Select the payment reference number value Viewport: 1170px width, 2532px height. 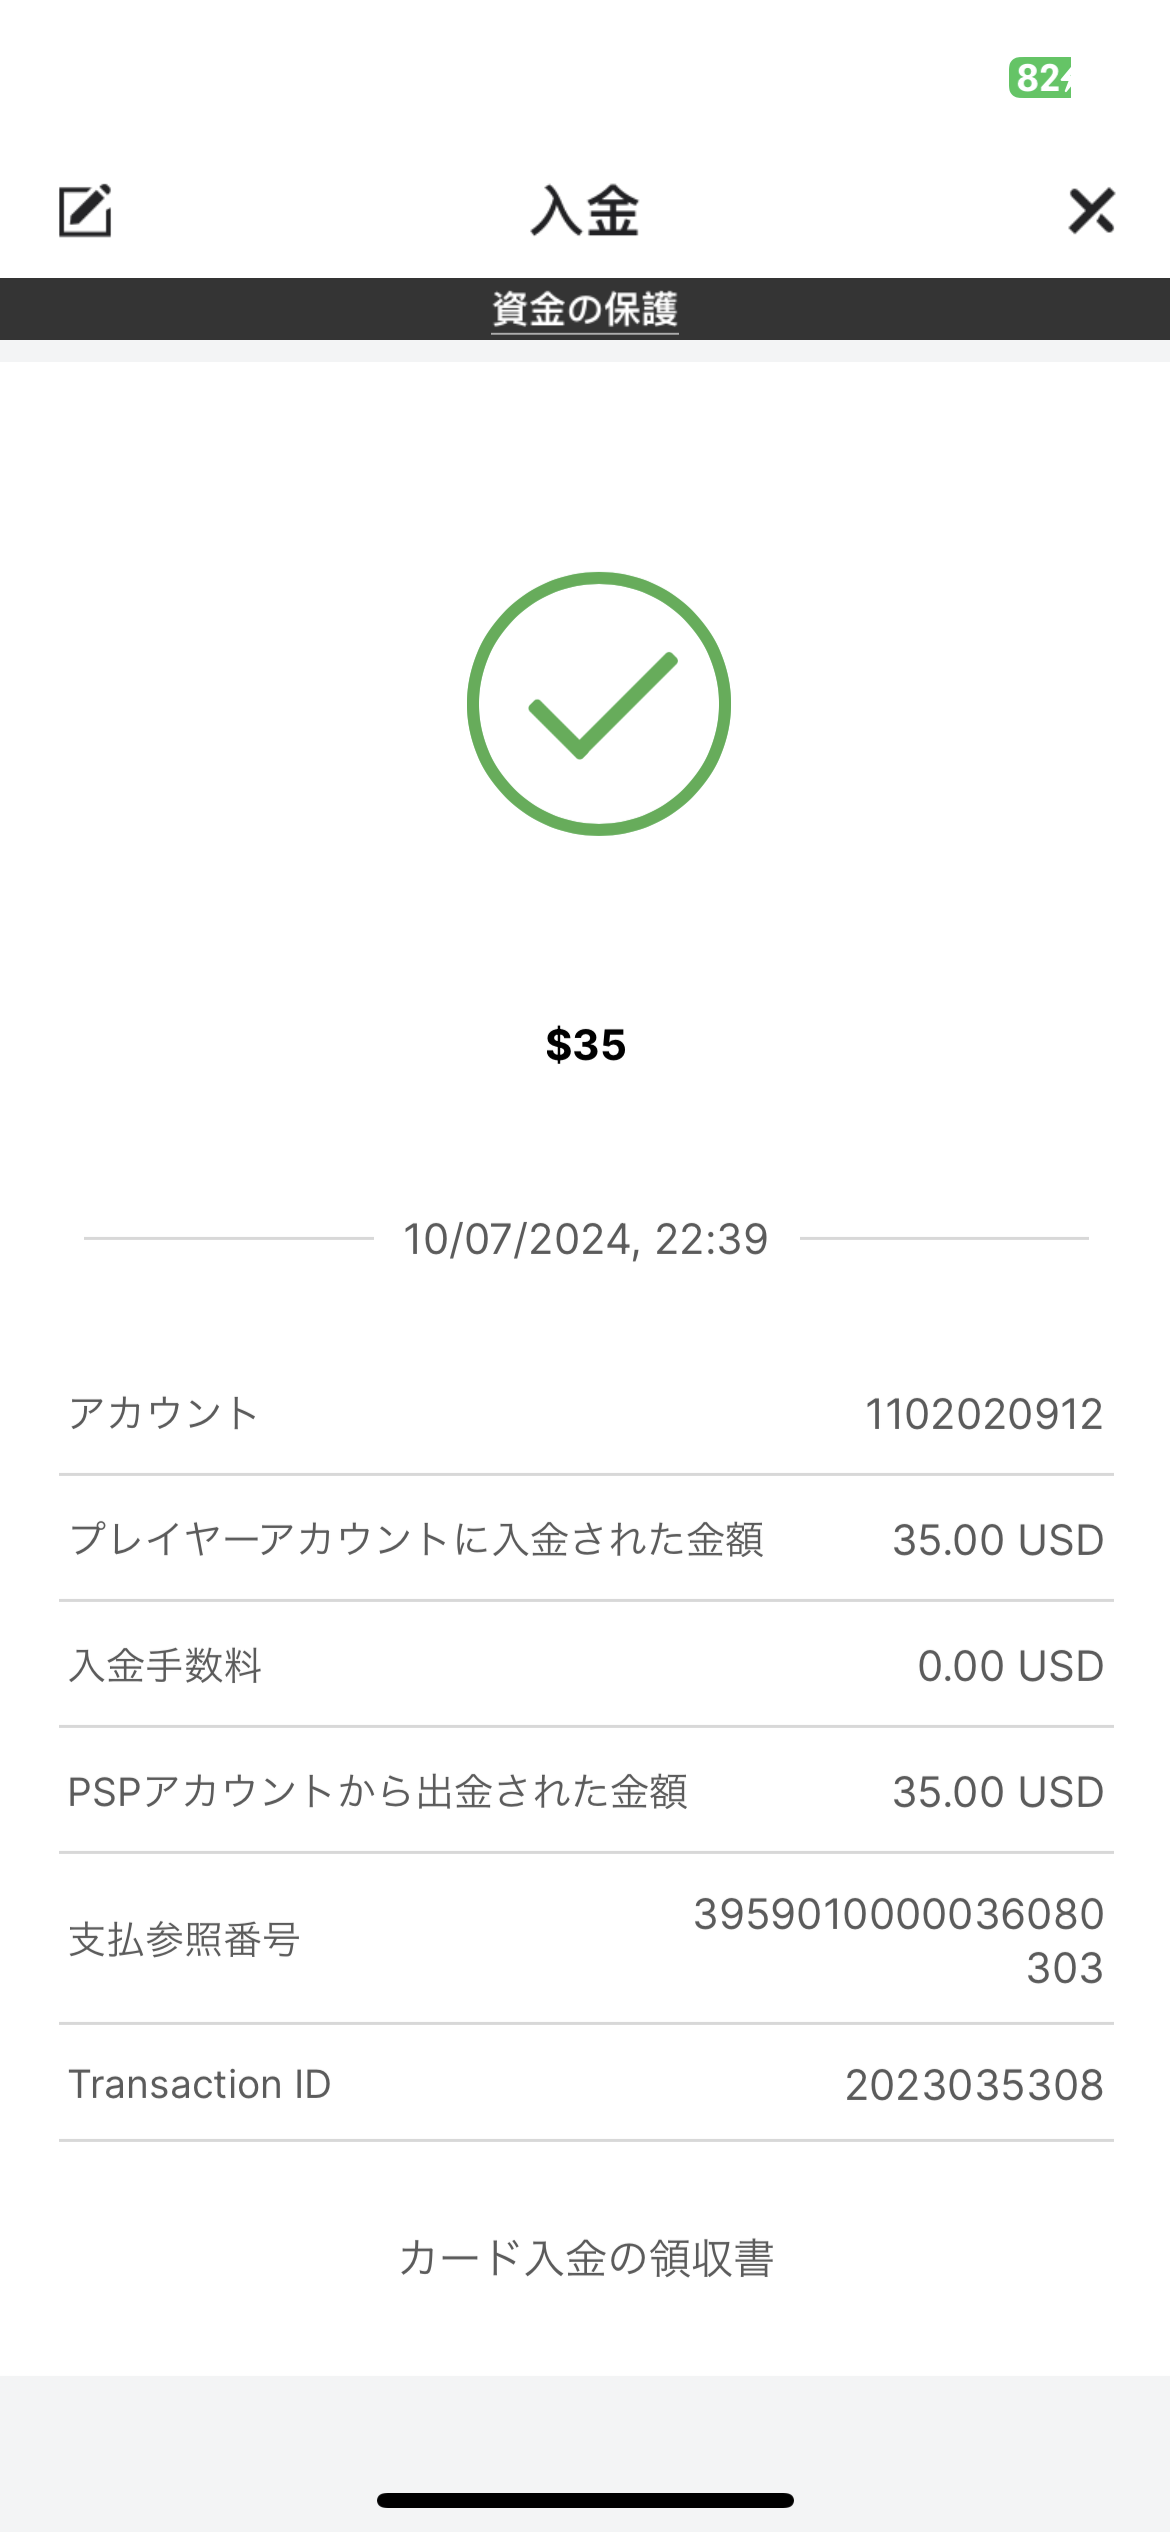click(x=898, y=1940)
